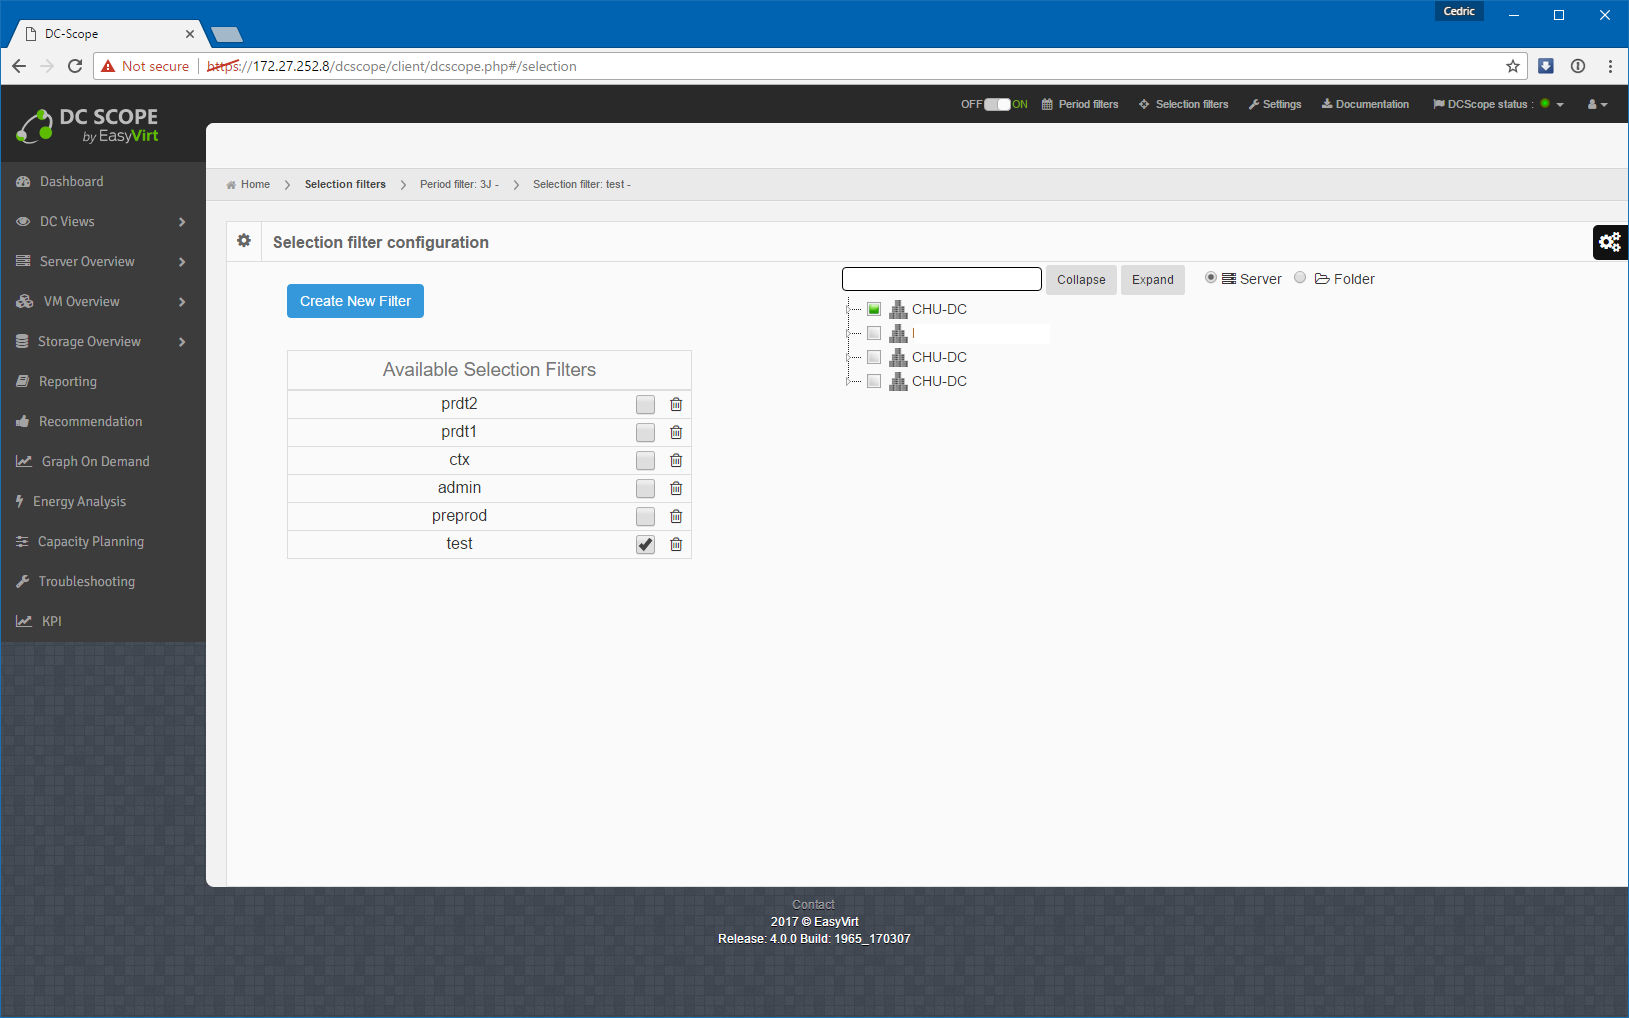Bookmark this page with the star icon
1629x1018 pixels.
1513,66
